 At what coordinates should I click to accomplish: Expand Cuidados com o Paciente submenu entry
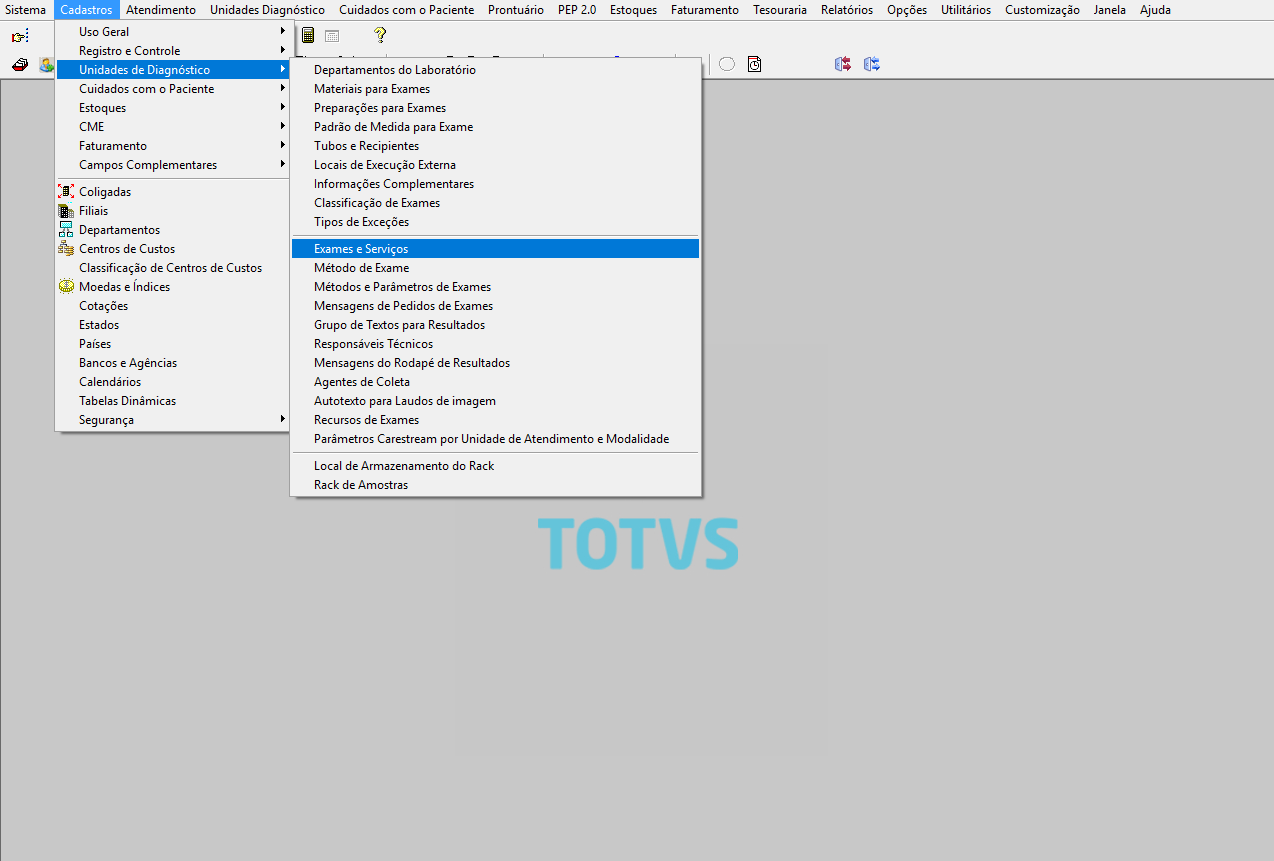tap(174, 89)
